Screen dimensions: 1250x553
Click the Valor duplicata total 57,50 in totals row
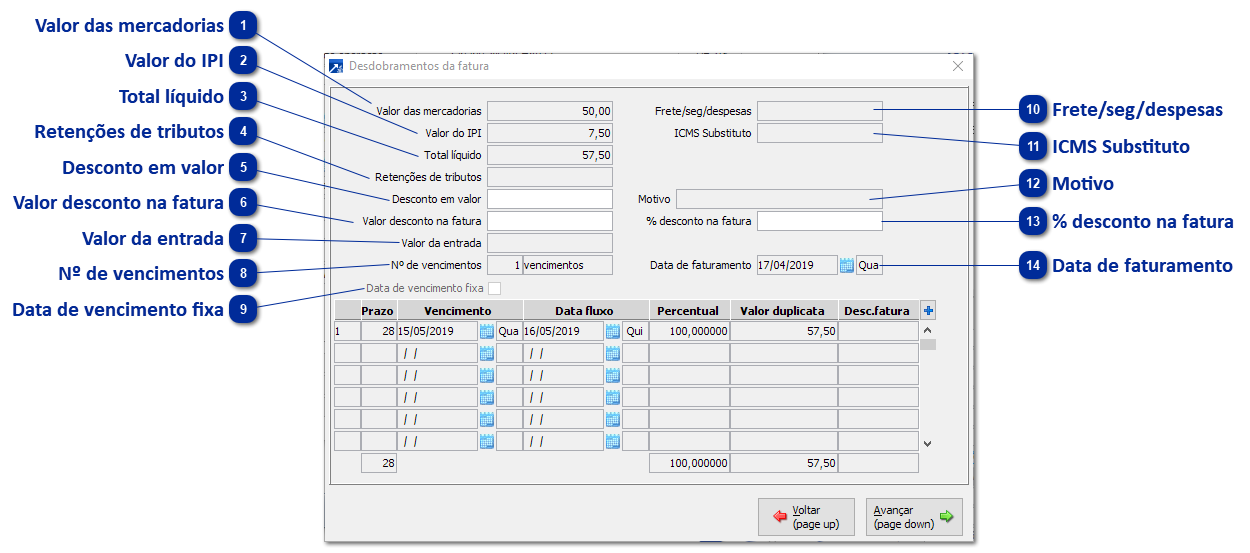coord(783,463)
